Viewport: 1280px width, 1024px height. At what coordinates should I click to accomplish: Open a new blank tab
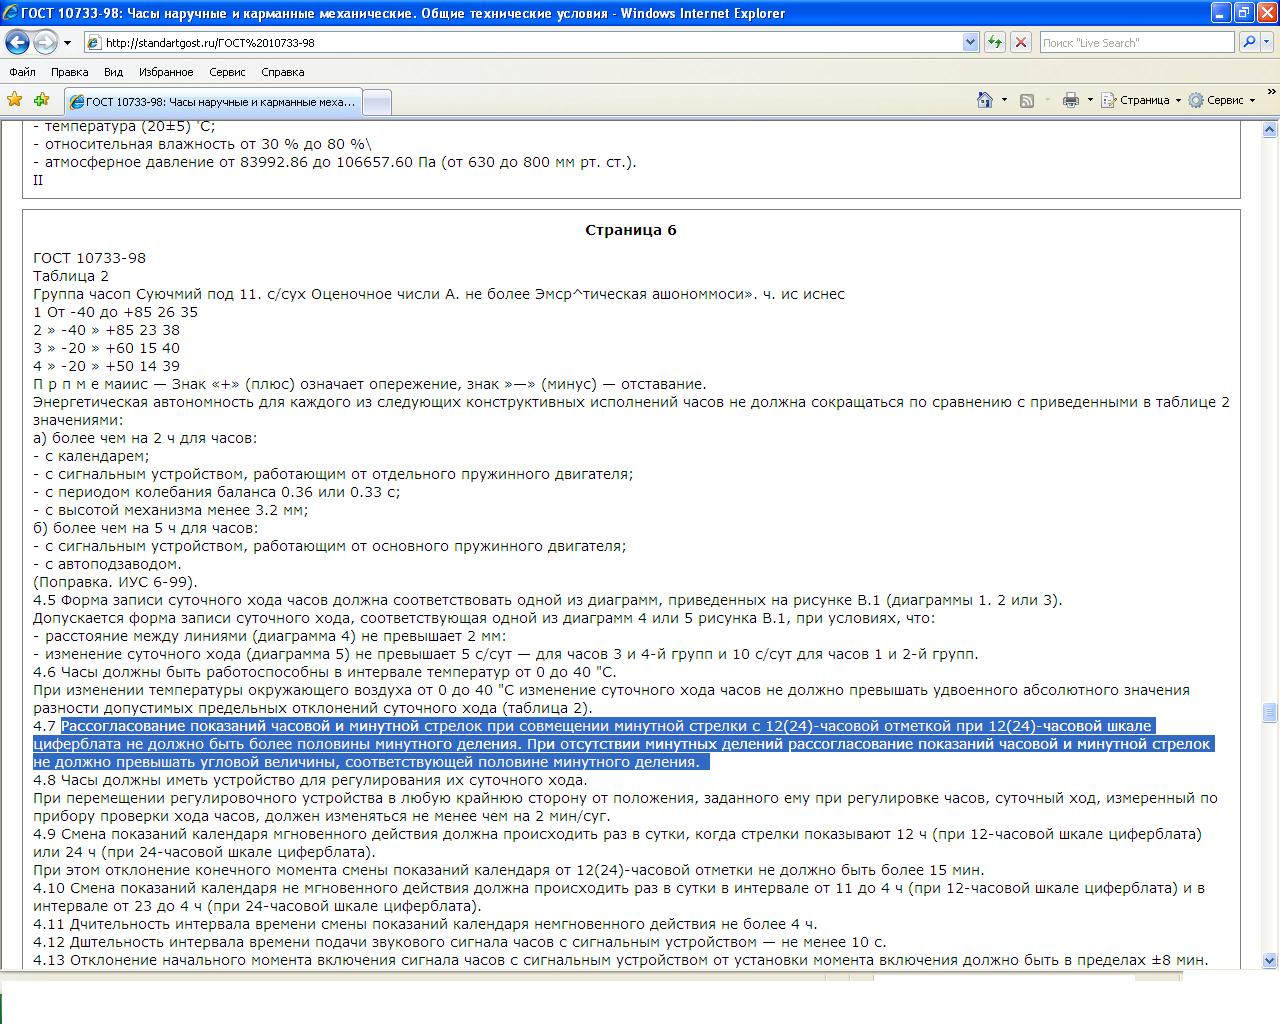(x=376, y=102)
